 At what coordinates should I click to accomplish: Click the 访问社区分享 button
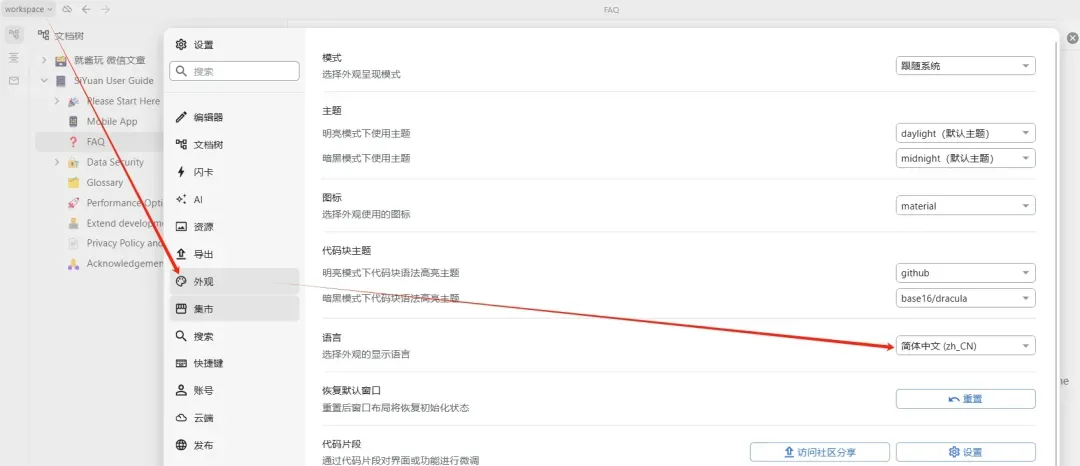(820, 452)
